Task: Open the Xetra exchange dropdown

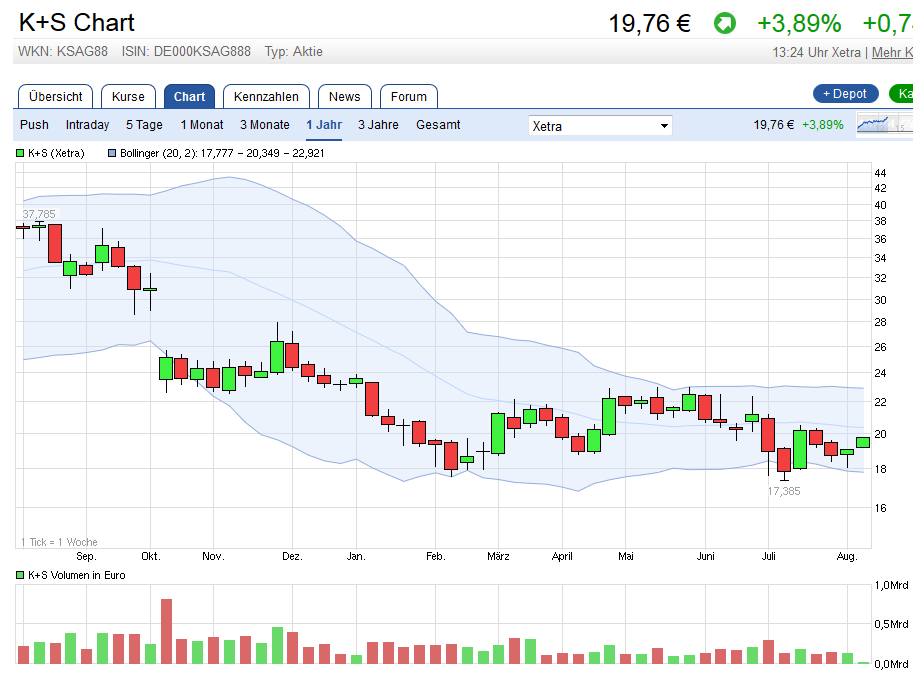Action: pos(600,126)
